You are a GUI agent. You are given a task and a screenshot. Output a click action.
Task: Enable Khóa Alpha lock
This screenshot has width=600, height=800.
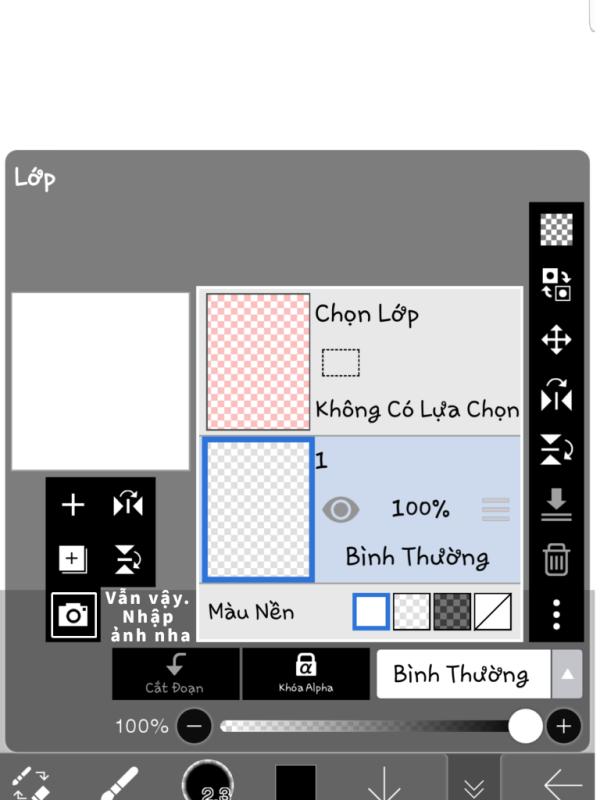point(306,673)
